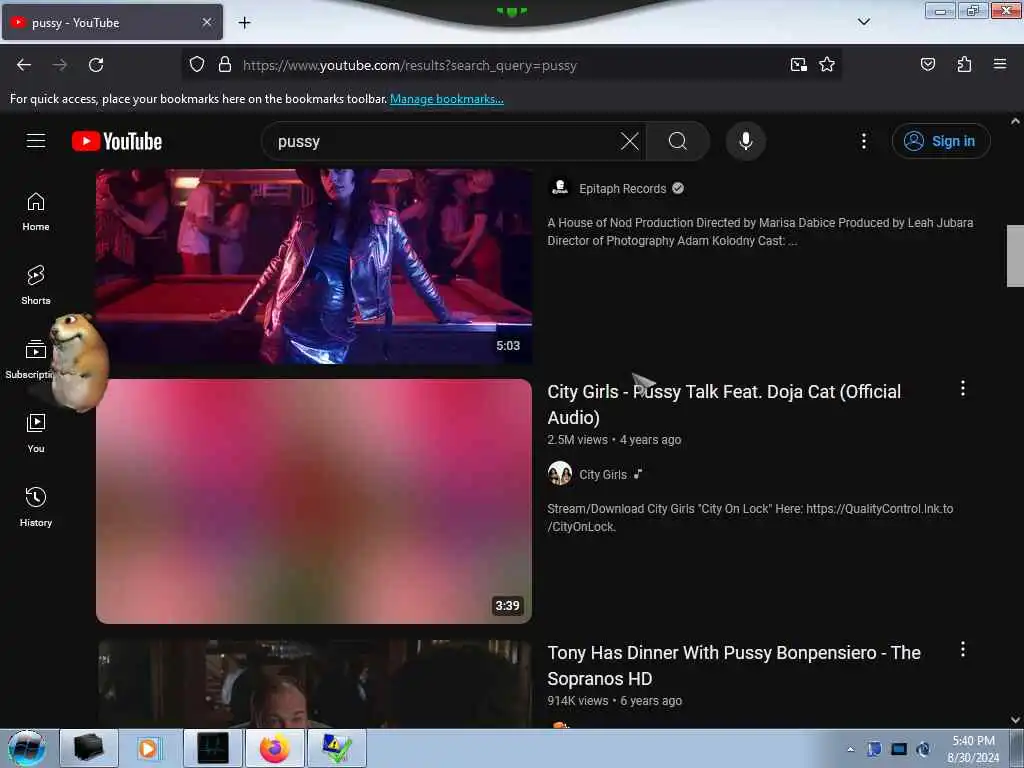The image size is (1024, 768).
Task: Open Epitaph Records channel
Action: point(622,189)
